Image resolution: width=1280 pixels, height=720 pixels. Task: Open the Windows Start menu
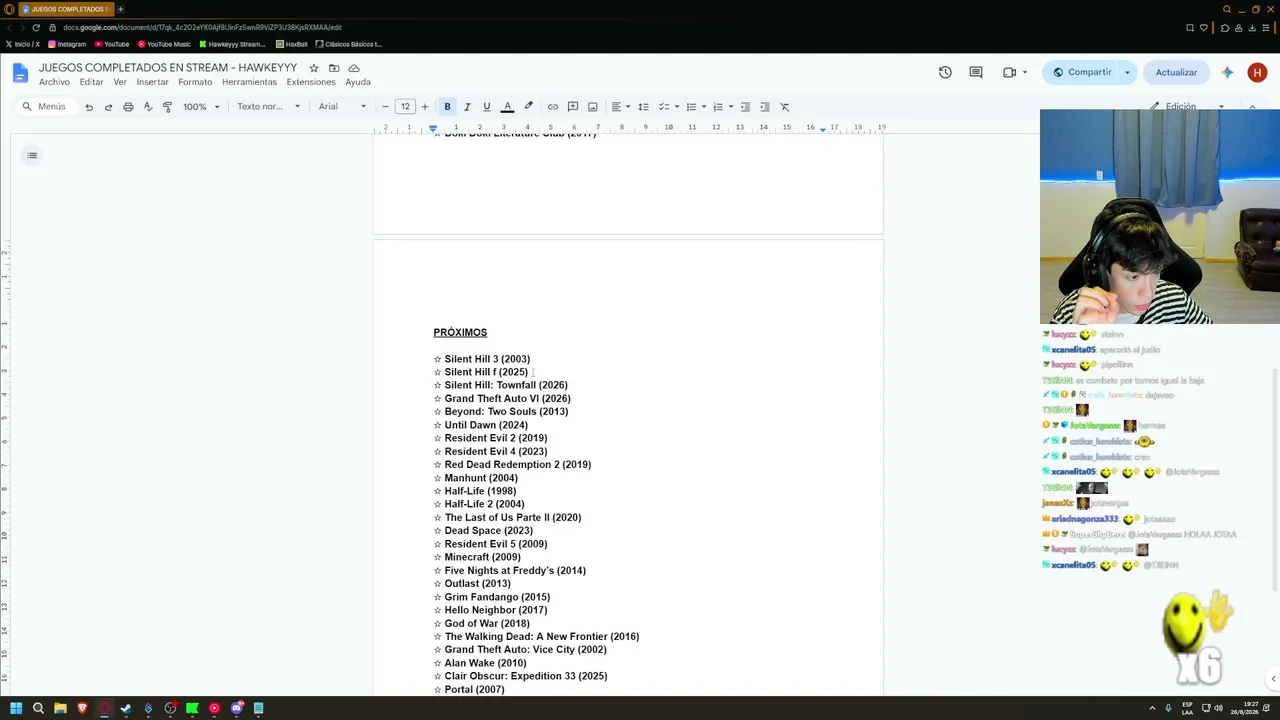16,708
